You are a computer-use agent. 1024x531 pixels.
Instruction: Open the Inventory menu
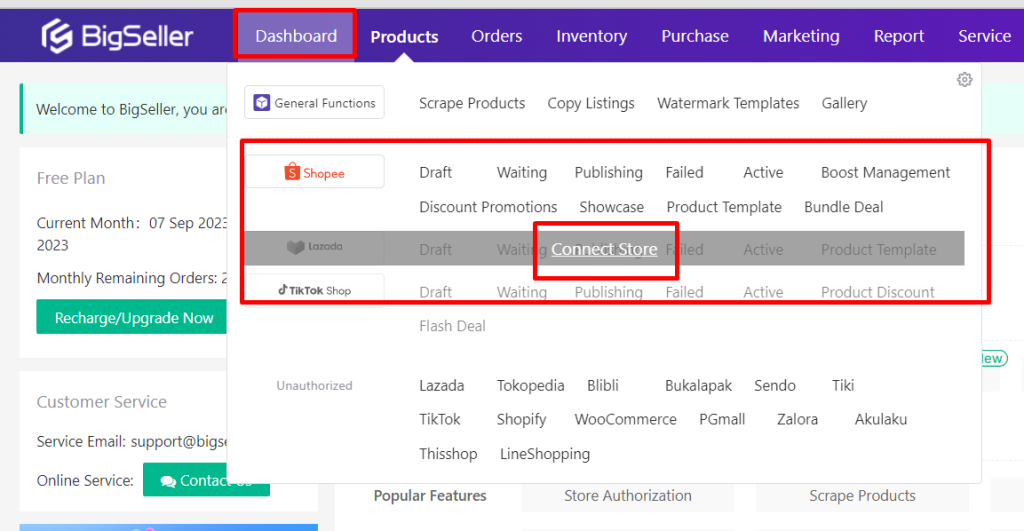[x=592, y=37]
